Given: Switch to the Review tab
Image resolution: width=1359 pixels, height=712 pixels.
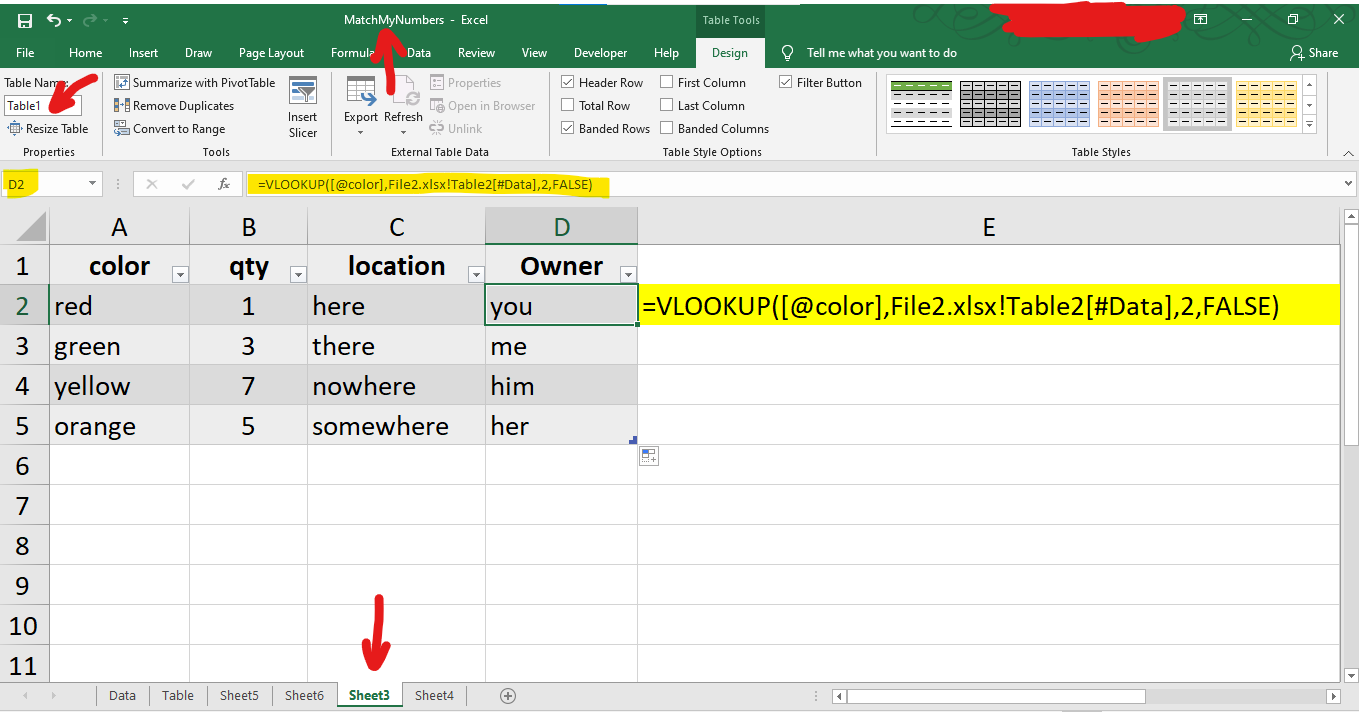Looking at the screenshot, I should click(476, 53).
